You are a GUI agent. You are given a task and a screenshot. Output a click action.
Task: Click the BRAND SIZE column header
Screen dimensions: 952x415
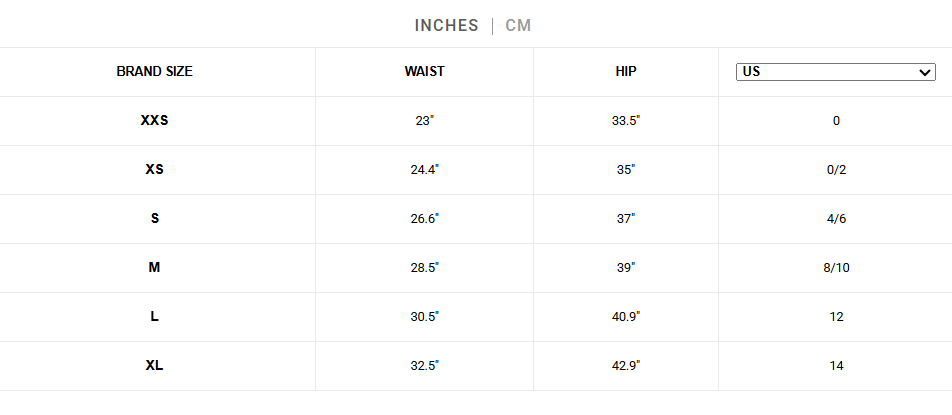click(154, 72)
